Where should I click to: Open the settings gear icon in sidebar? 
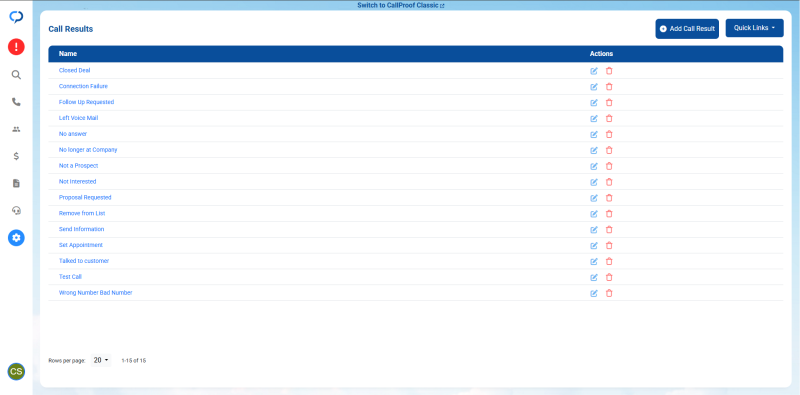pos(16,237)
